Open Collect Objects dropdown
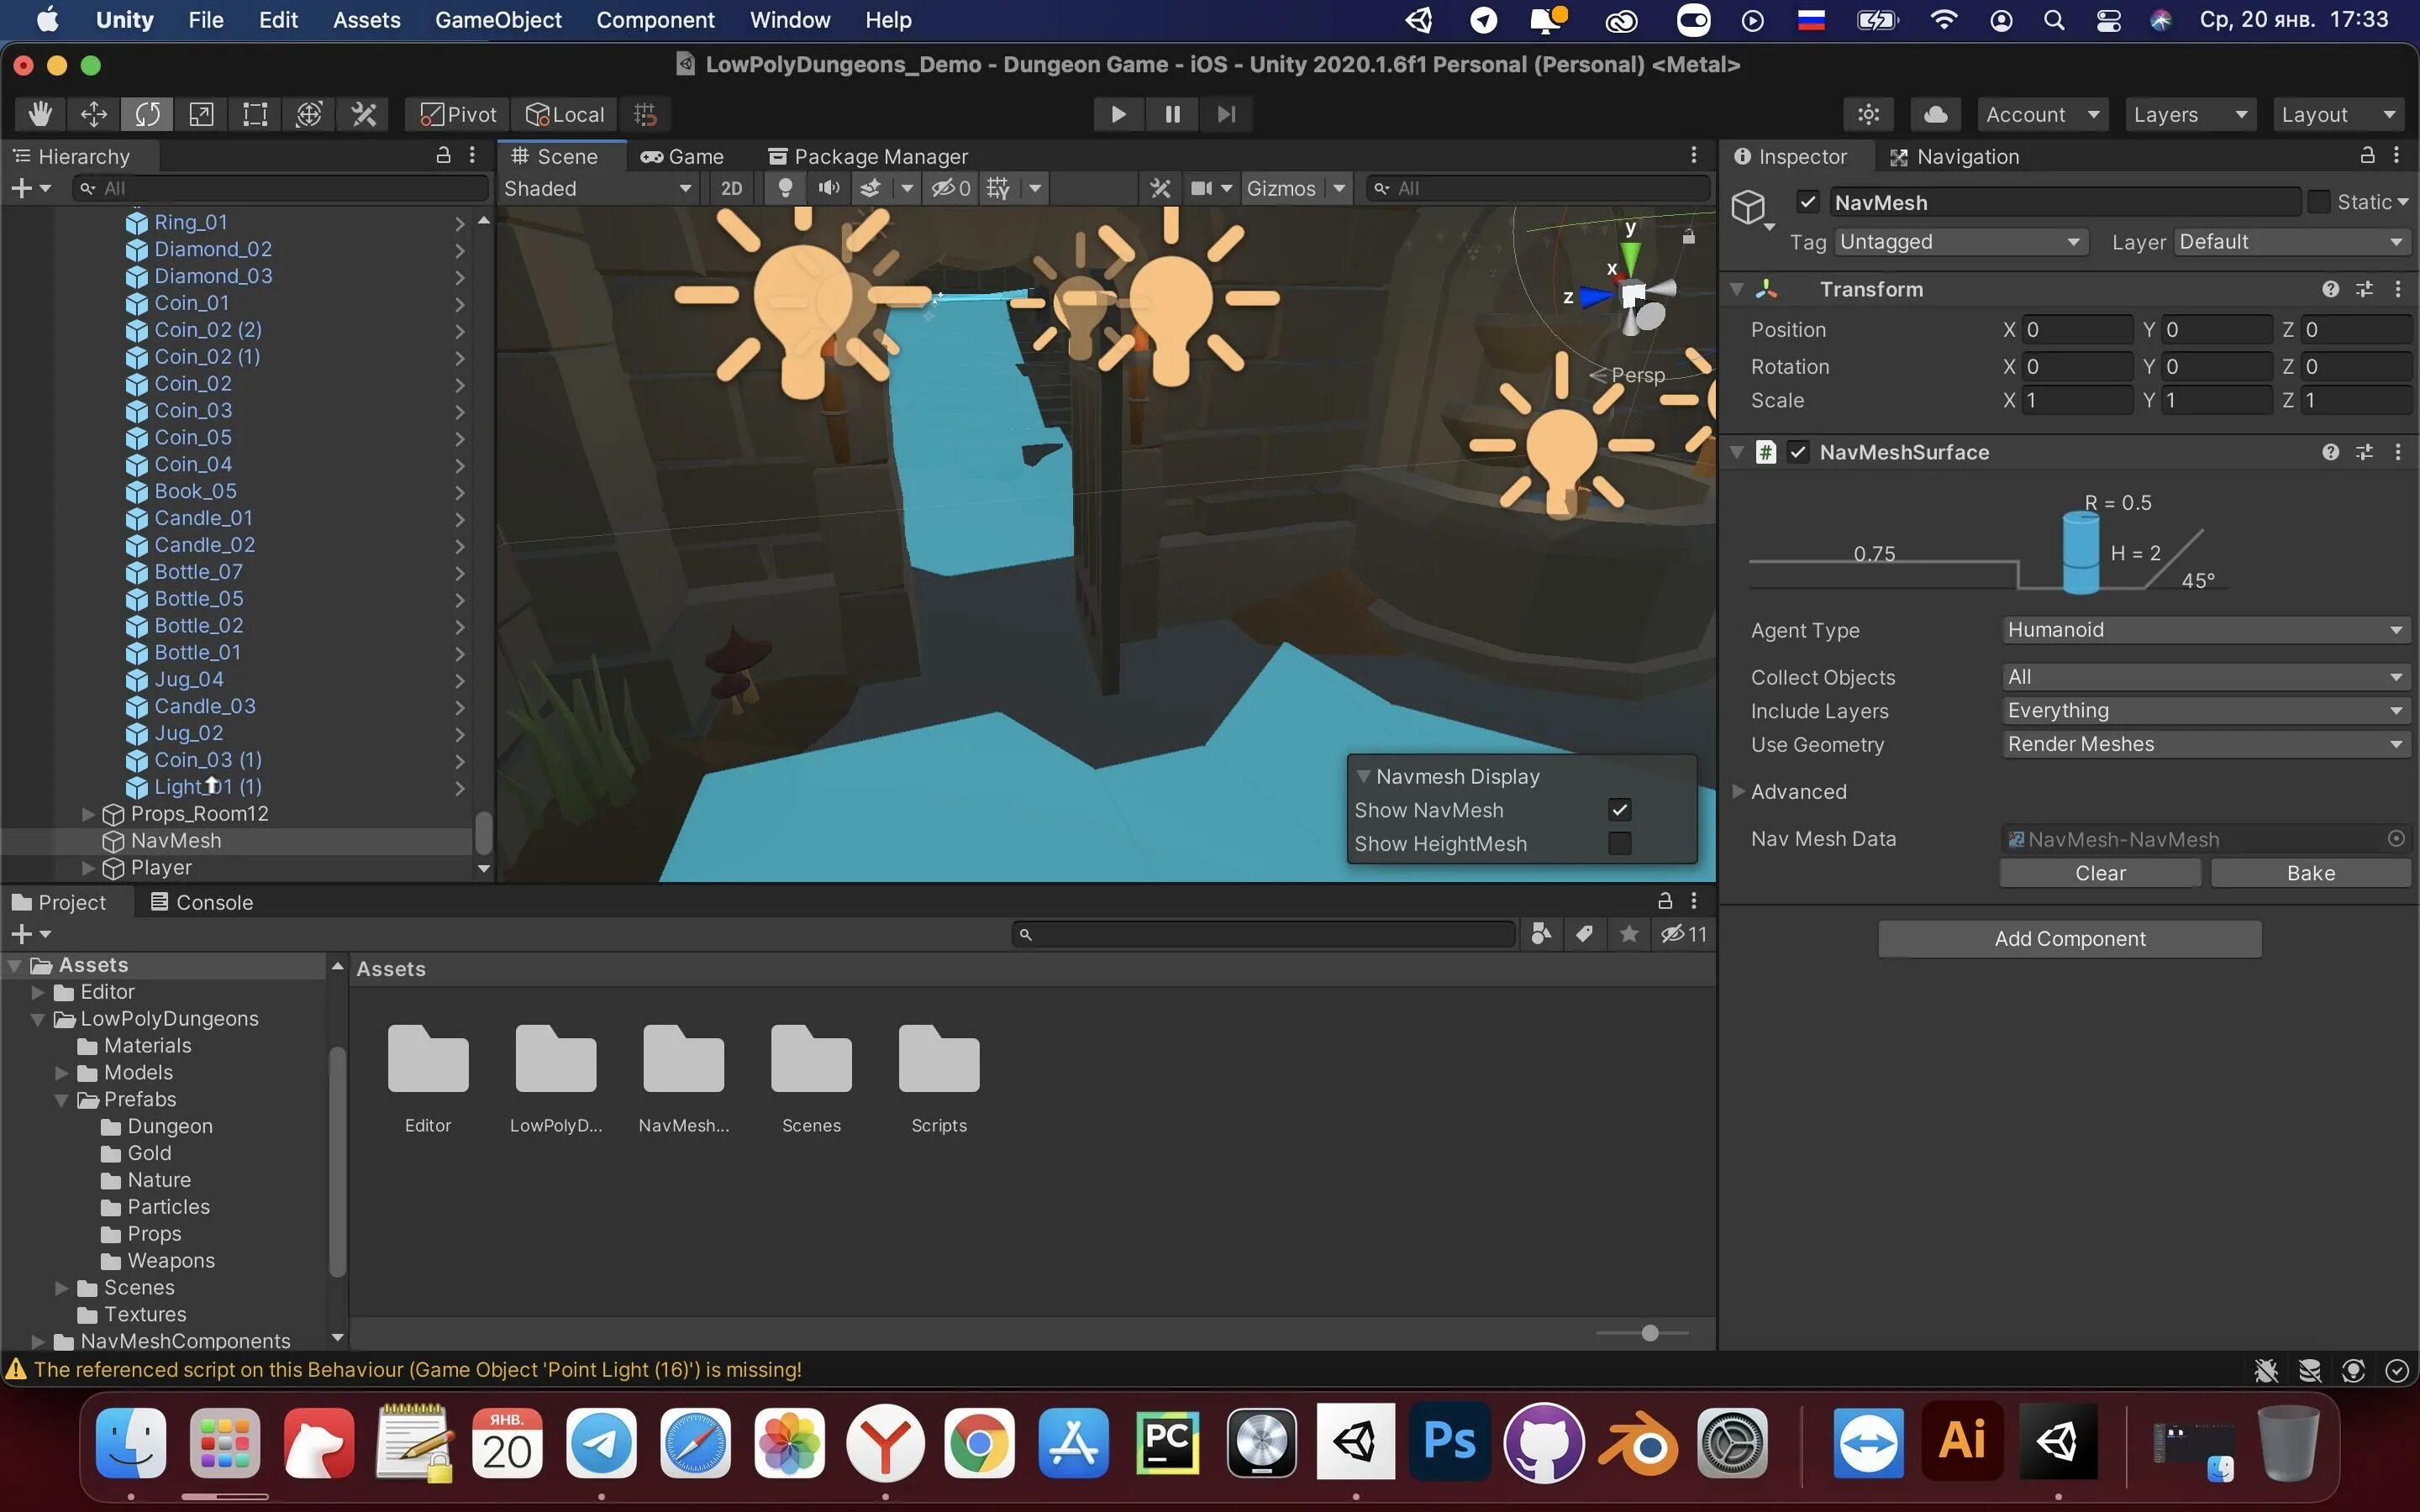The image size is (2420, 1512). 2206,677
